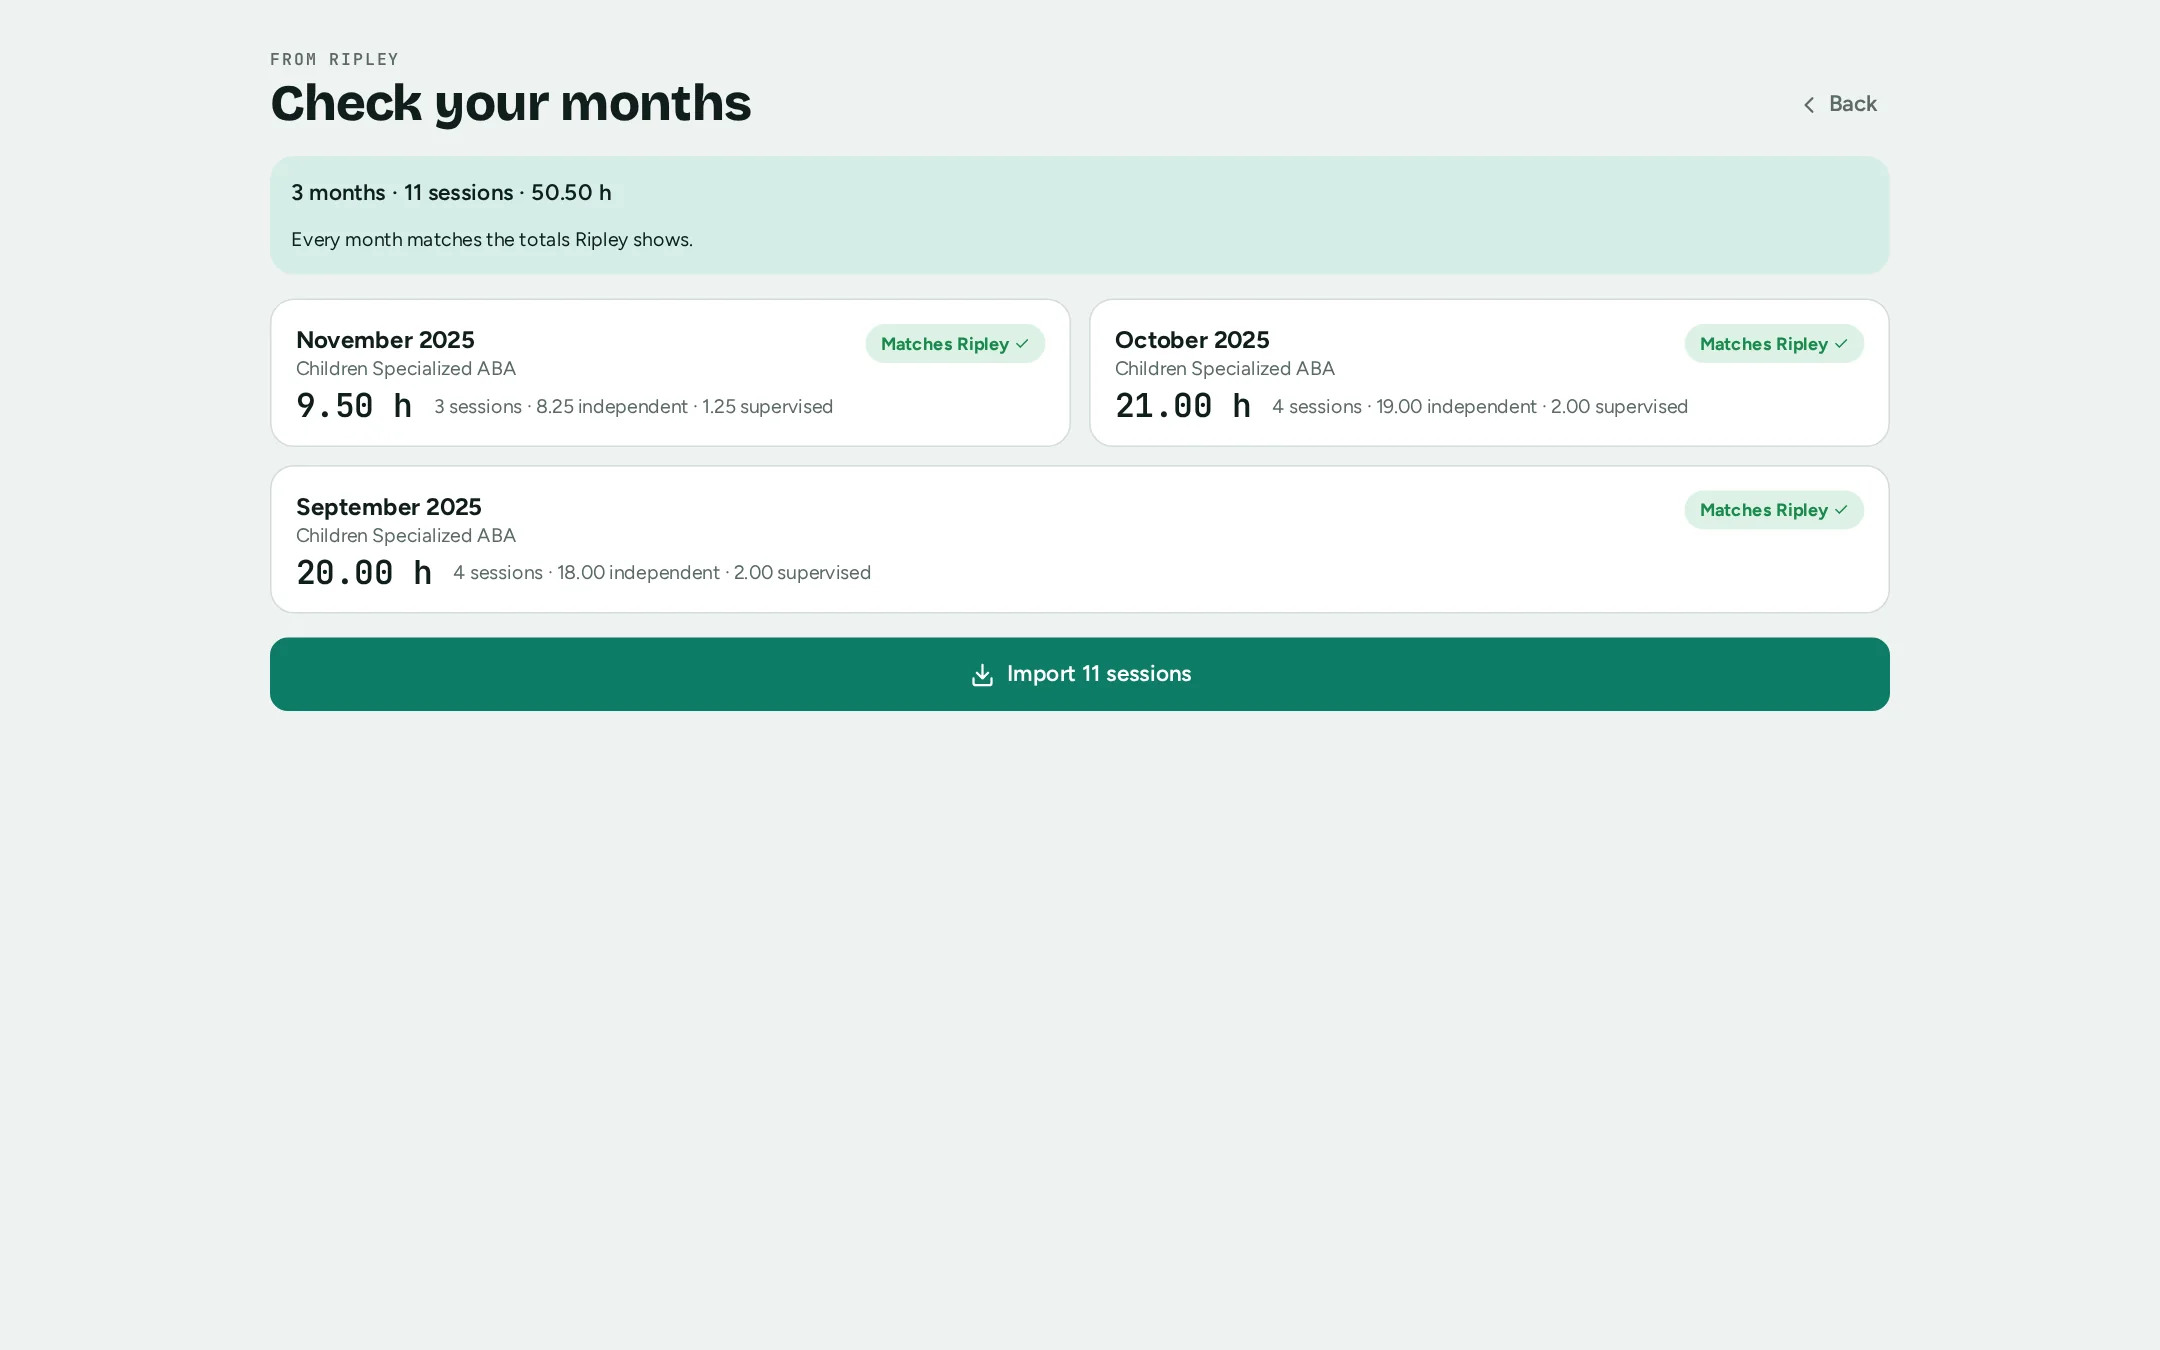The height and width of the screenshot is (1350, 2160).
Task: Click the Check your months heading
Action: (x=510, y=104)
